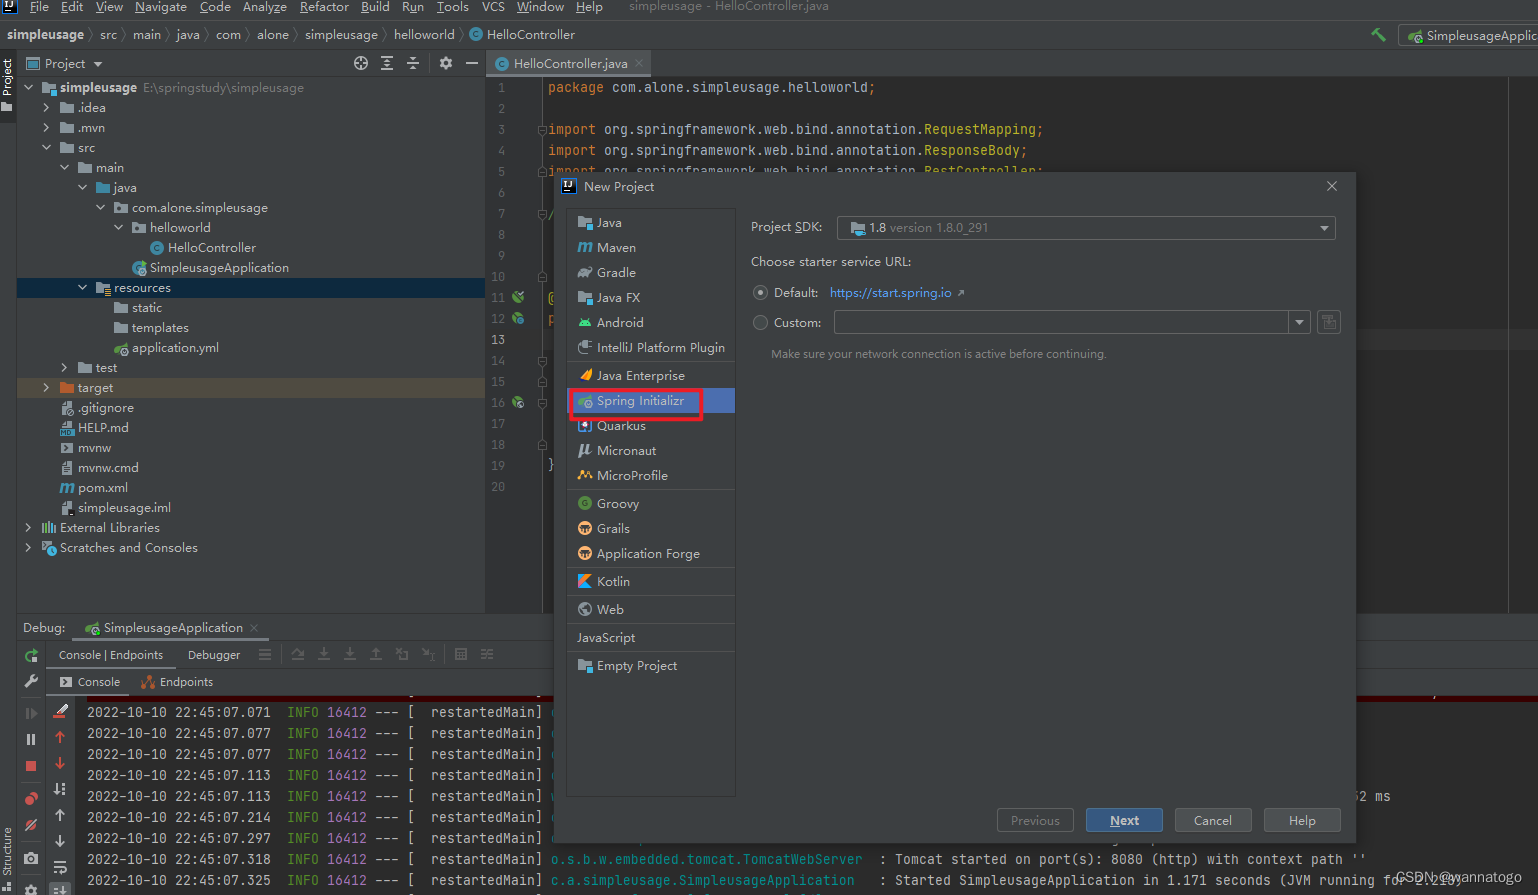1538x895 pixels.
Task: Open the Console sub-tab
Action: pos(90,682)
